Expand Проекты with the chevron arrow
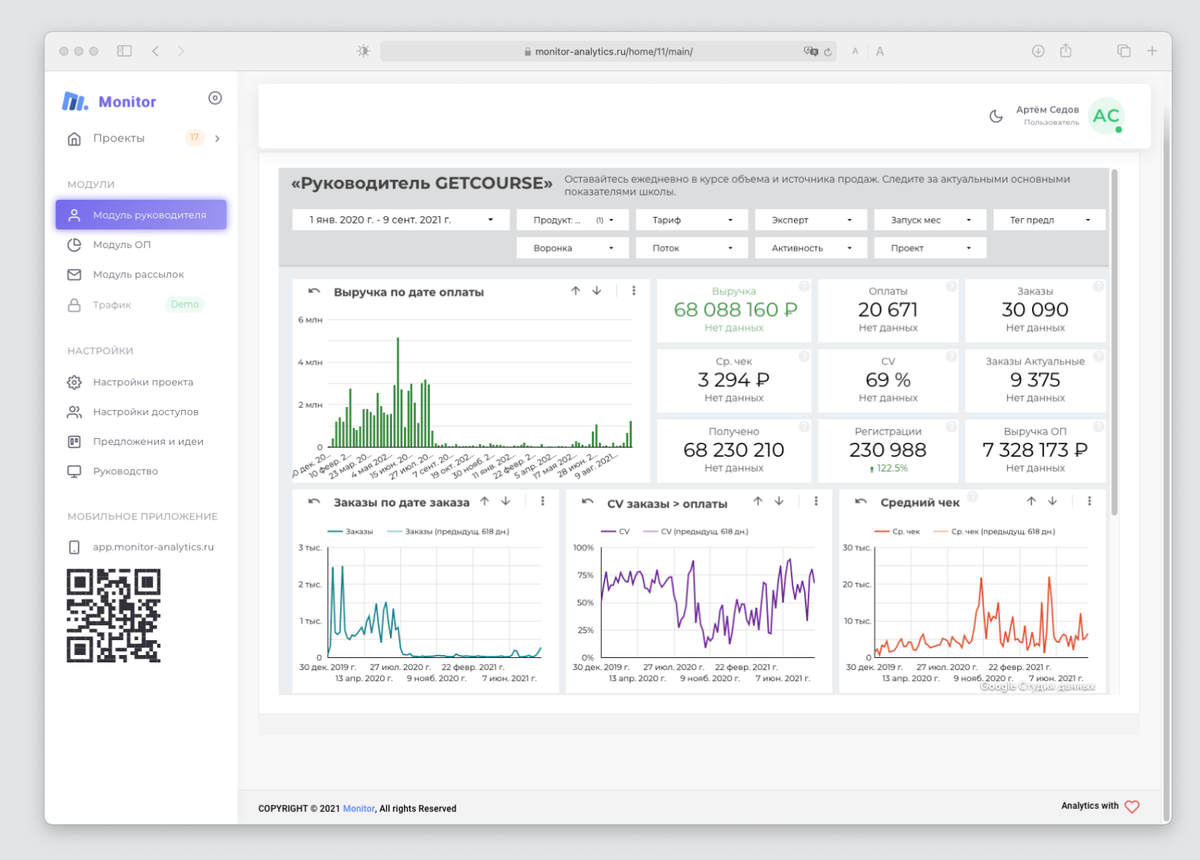Image resolution: width=1200 pixels, height=860 pixels. [218, 138]
